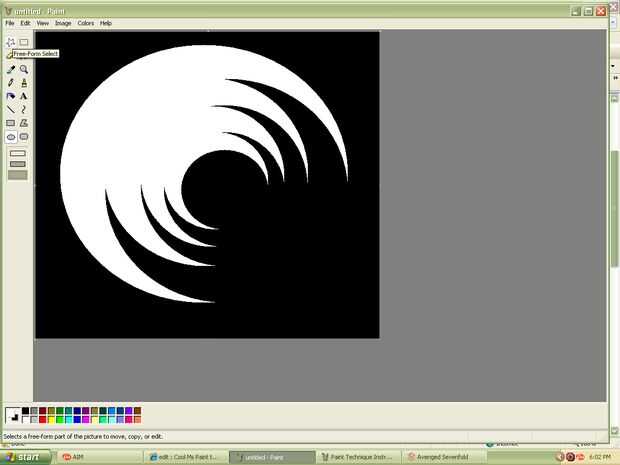Open the View menu
This screenshot has width=620, height=465.
pyautogui.click(x=43, y=23)
